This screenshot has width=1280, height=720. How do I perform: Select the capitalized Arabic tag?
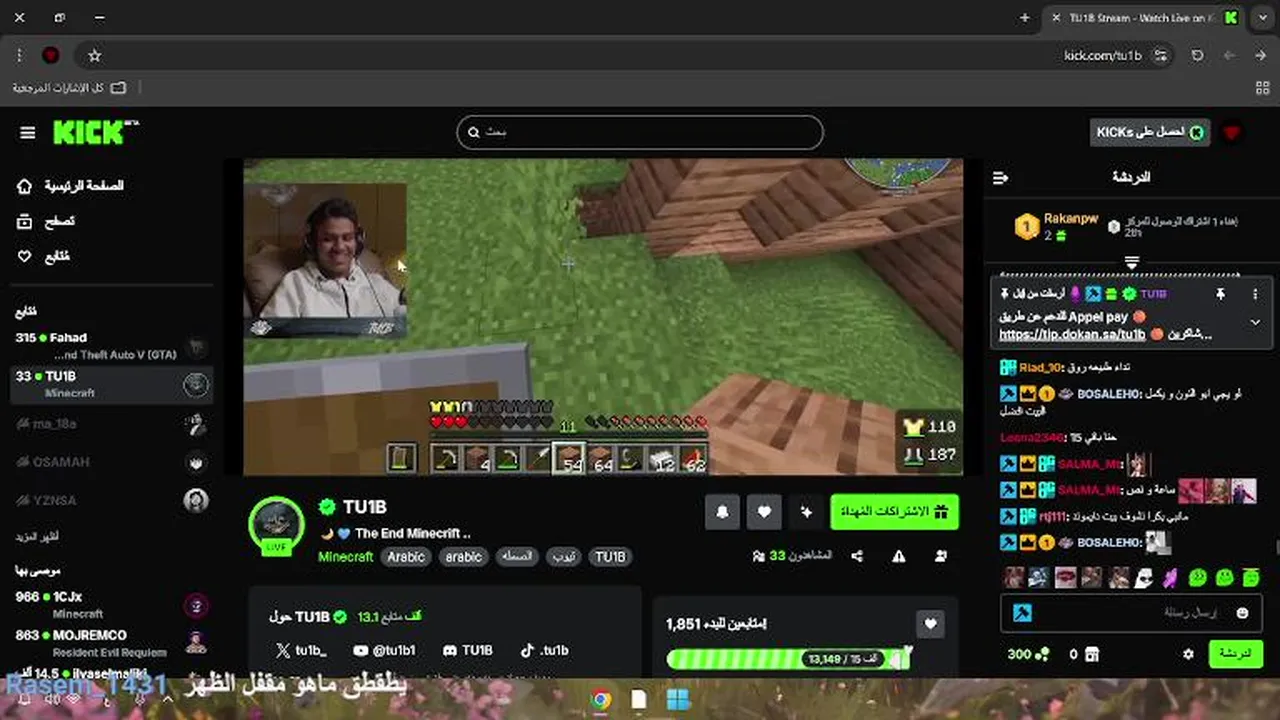tap(406, 557)
